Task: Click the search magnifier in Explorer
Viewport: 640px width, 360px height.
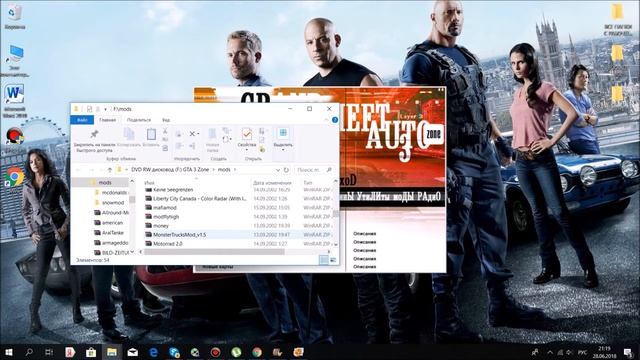Action: click(329, 170)
